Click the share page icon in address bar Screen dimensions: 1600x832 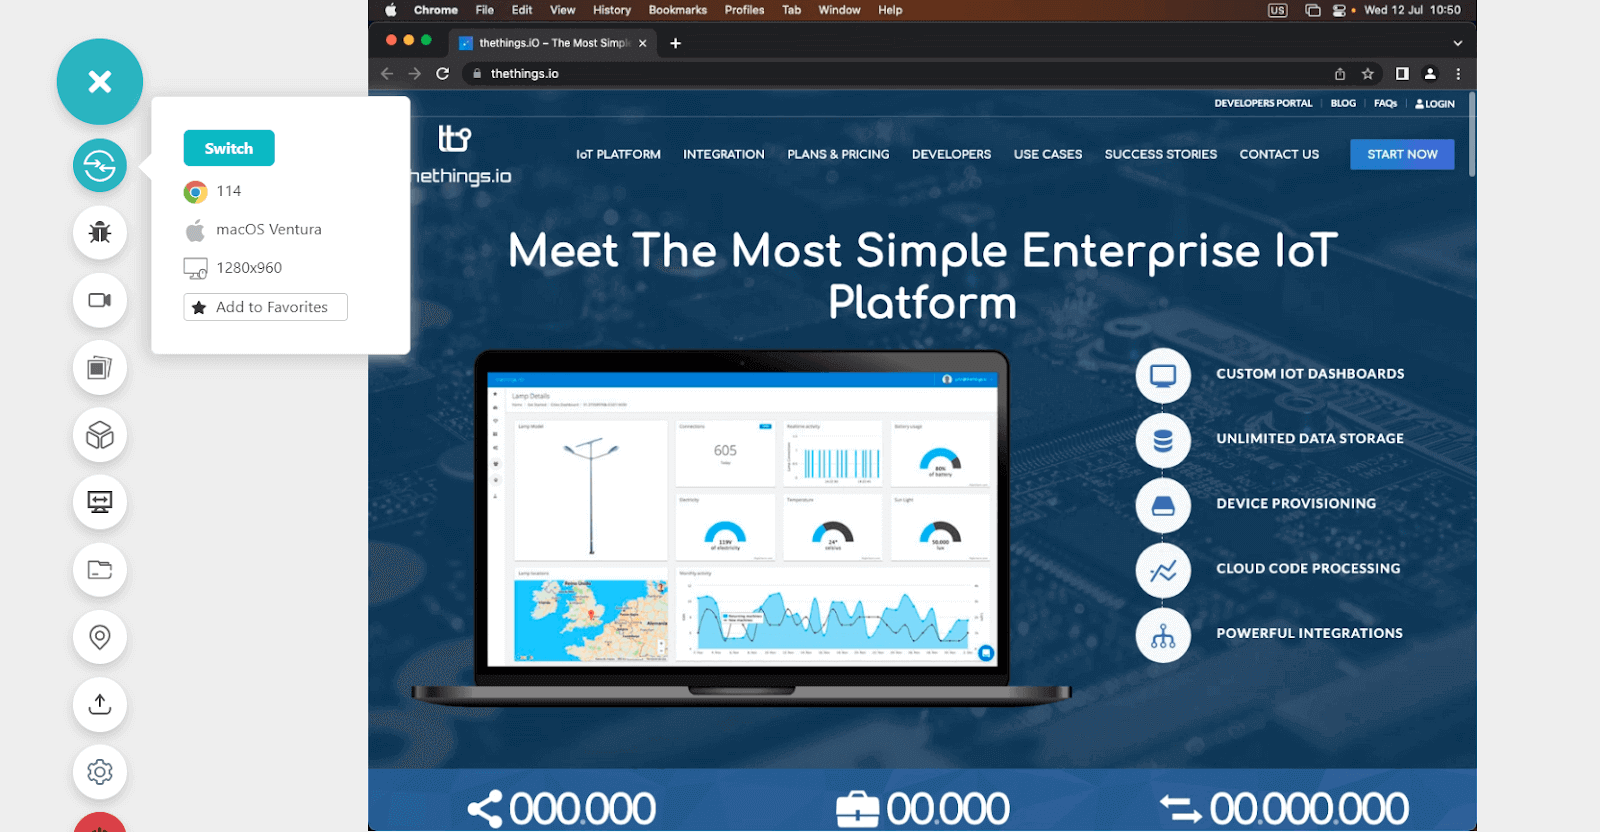(1340, 74)
